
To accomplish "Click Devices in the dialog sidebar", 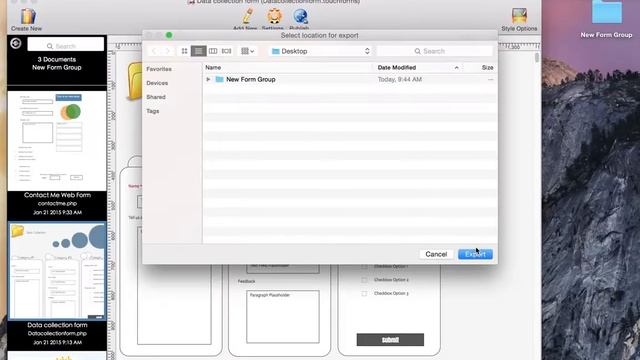I will (x=157, y=83).
